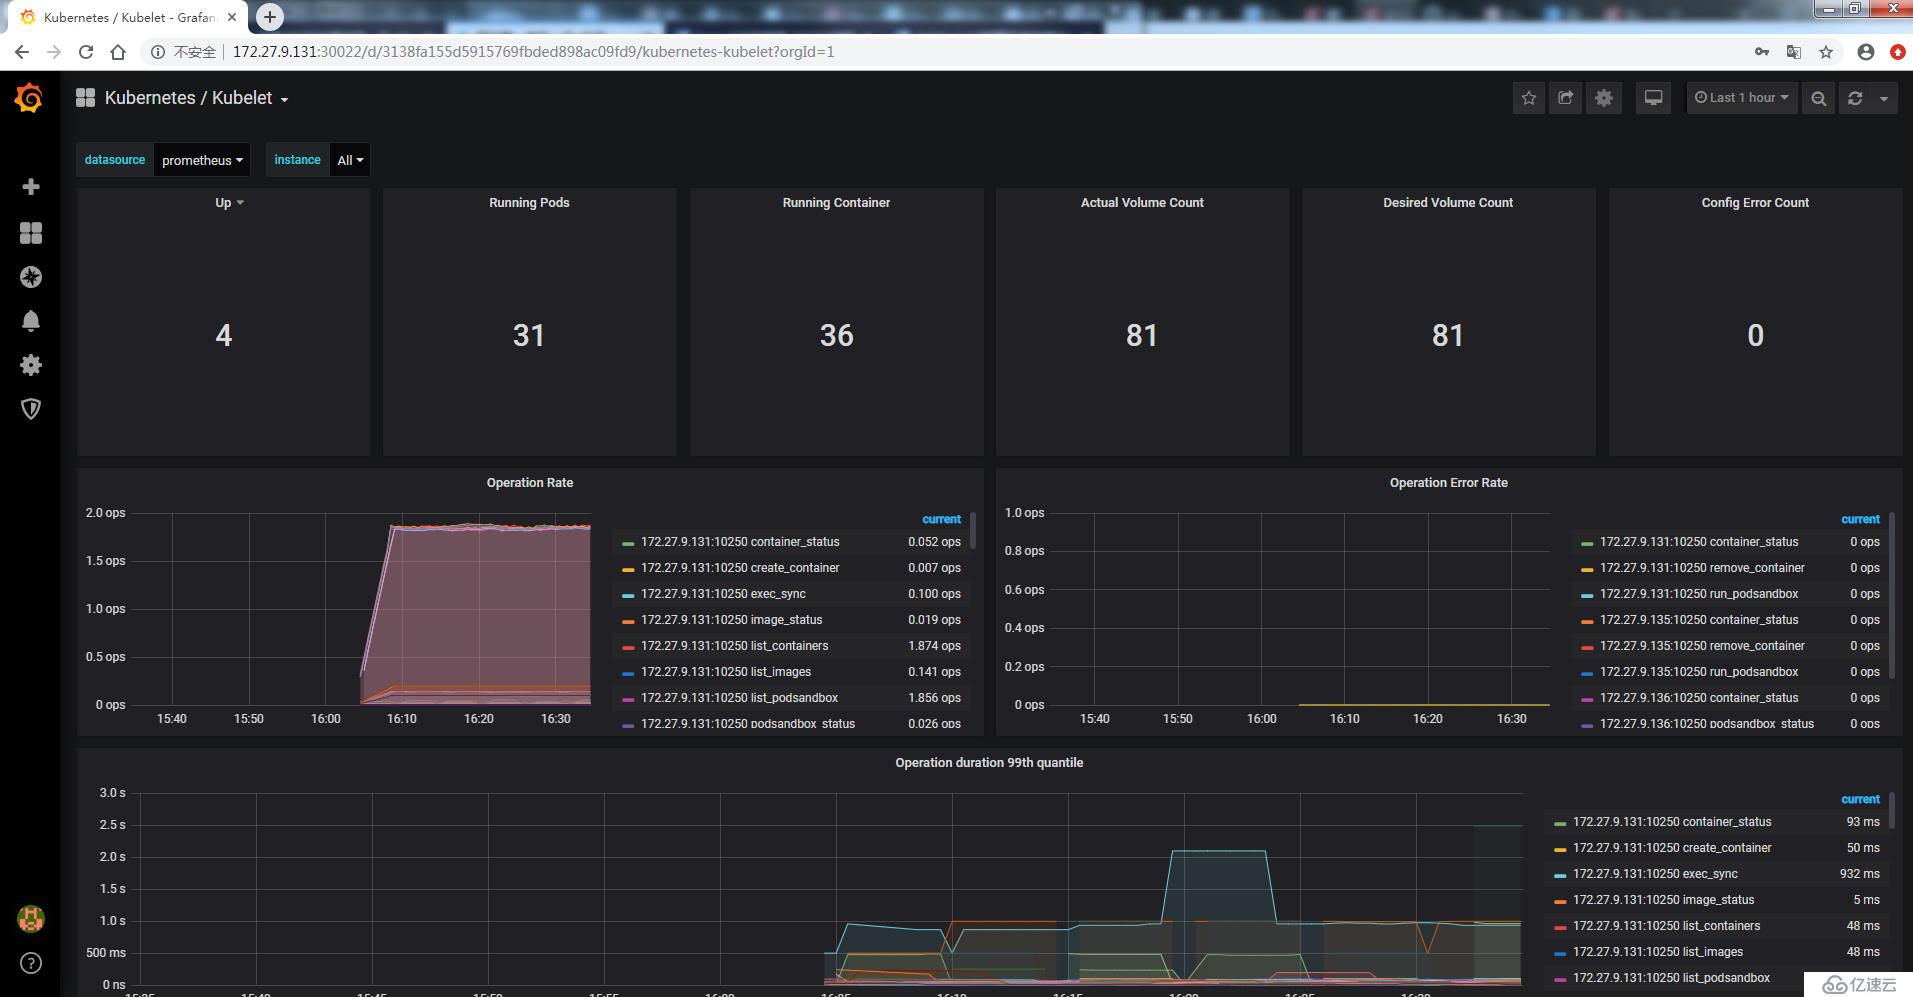Go back in the browser
The height and width of the screenshot is (997, 1913).
(22, 52)
